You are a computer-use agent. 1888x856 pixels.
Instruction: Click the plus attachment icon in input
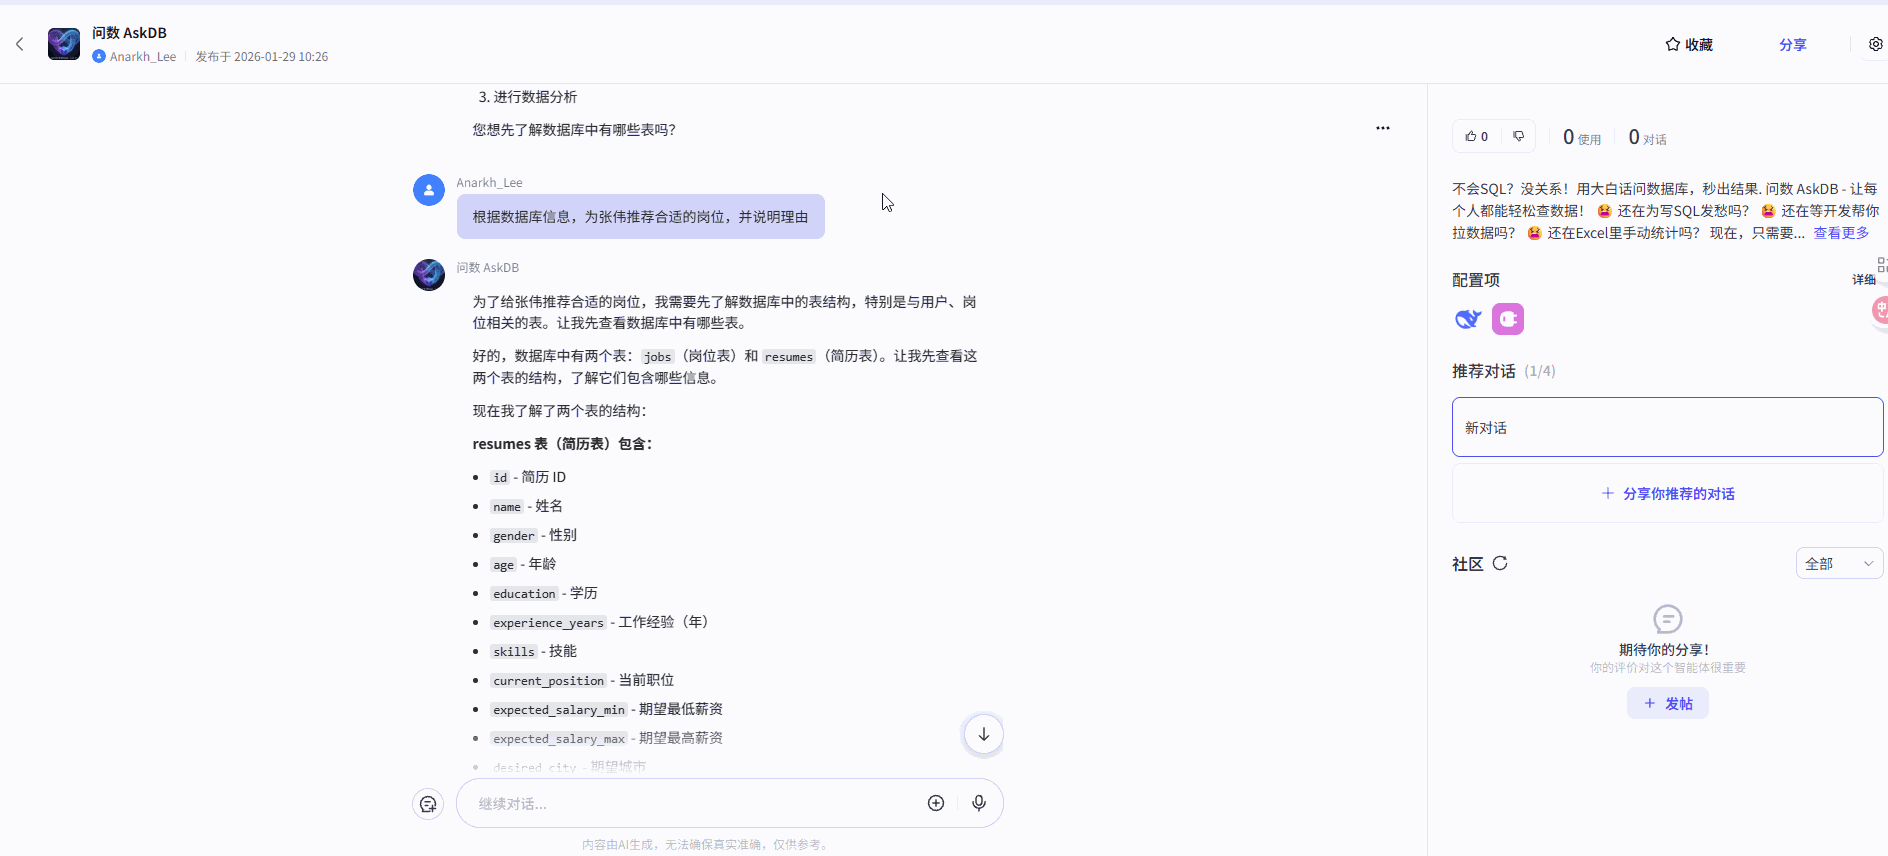pyautogui.click(x=936, y=803)
